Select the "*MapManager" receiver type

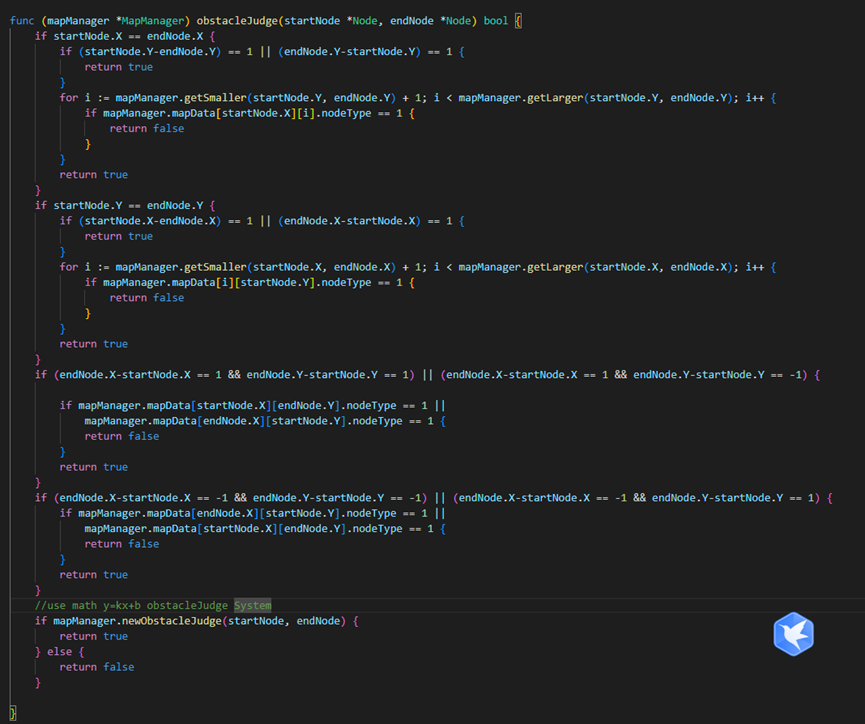coord(149,21)
